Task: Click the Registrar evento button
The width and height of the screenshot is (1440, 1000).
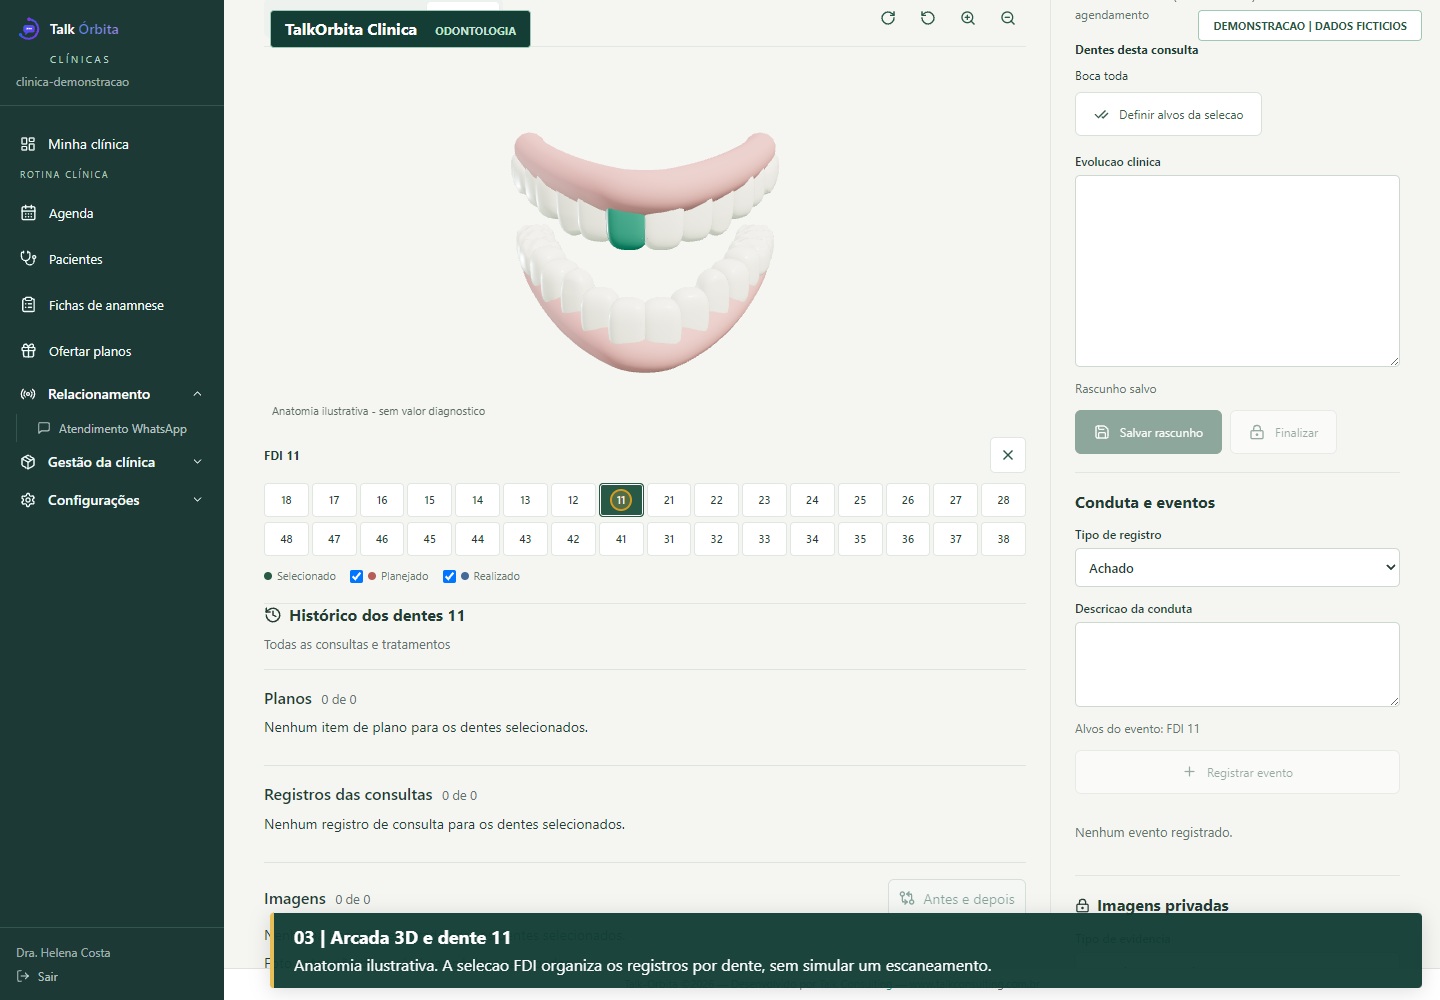Action: point(1237,772)
